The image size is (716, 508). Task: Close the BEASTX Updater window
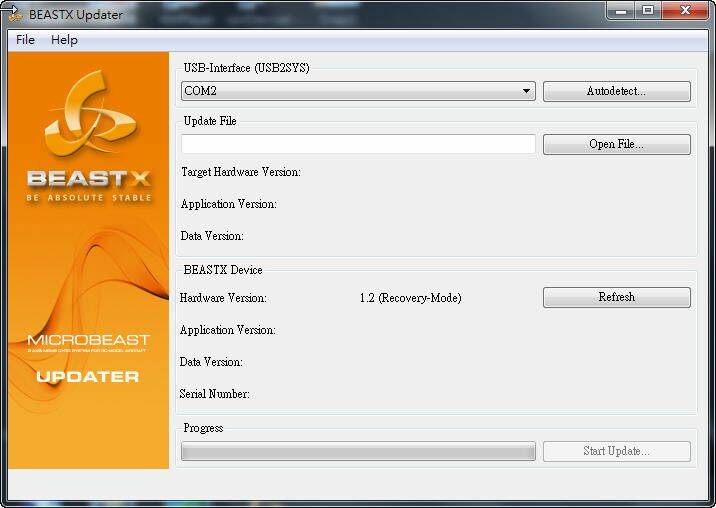tap(685, 11)
